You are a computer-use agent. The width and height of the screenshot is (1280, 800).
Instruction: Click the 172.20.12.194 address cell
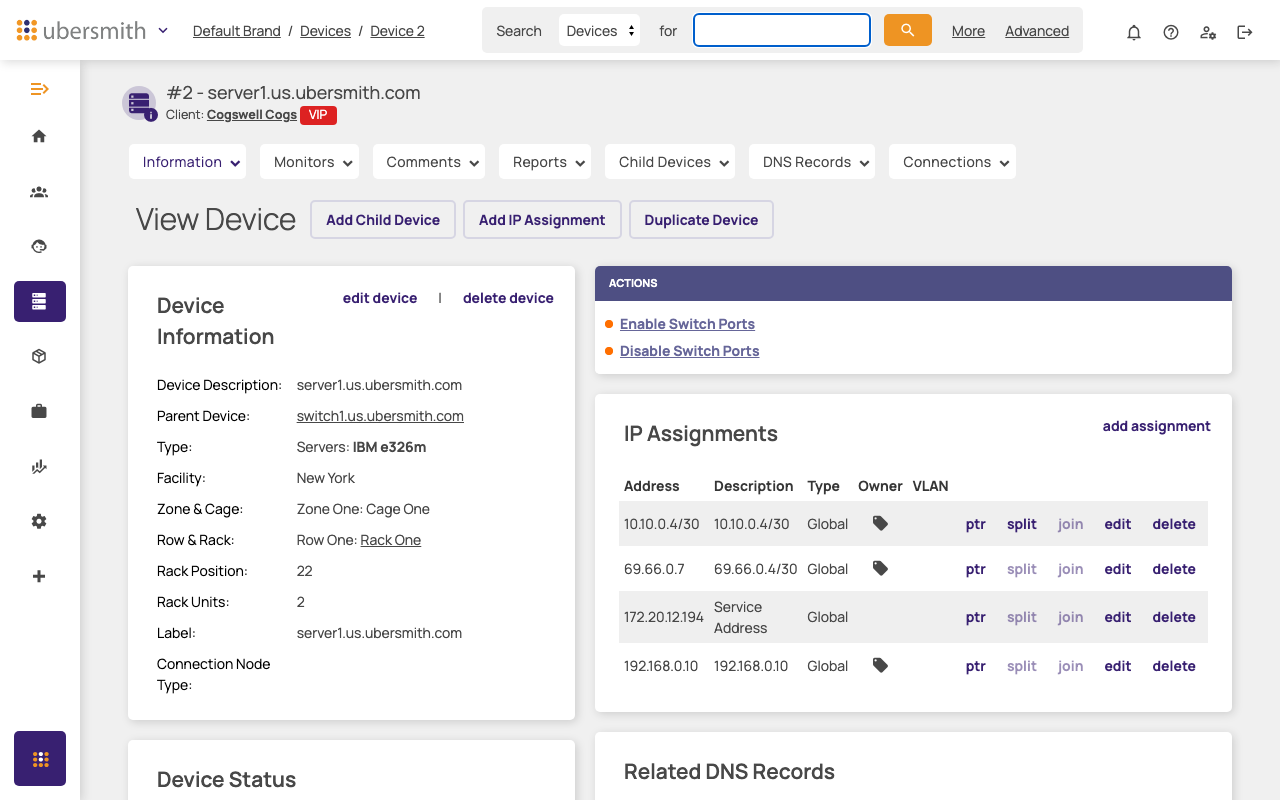click(664, 617)
